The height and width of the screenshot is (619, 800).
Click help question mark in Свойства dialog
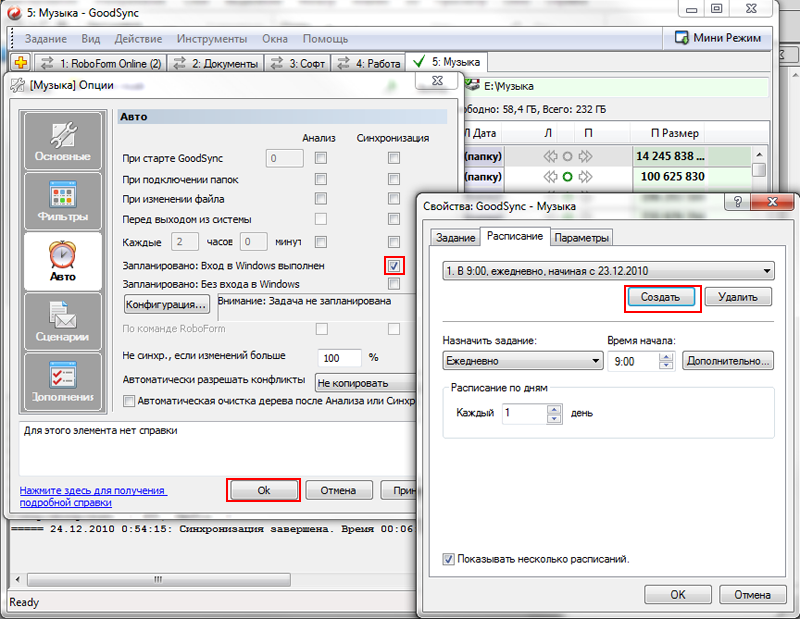click(x=737, y=201)
